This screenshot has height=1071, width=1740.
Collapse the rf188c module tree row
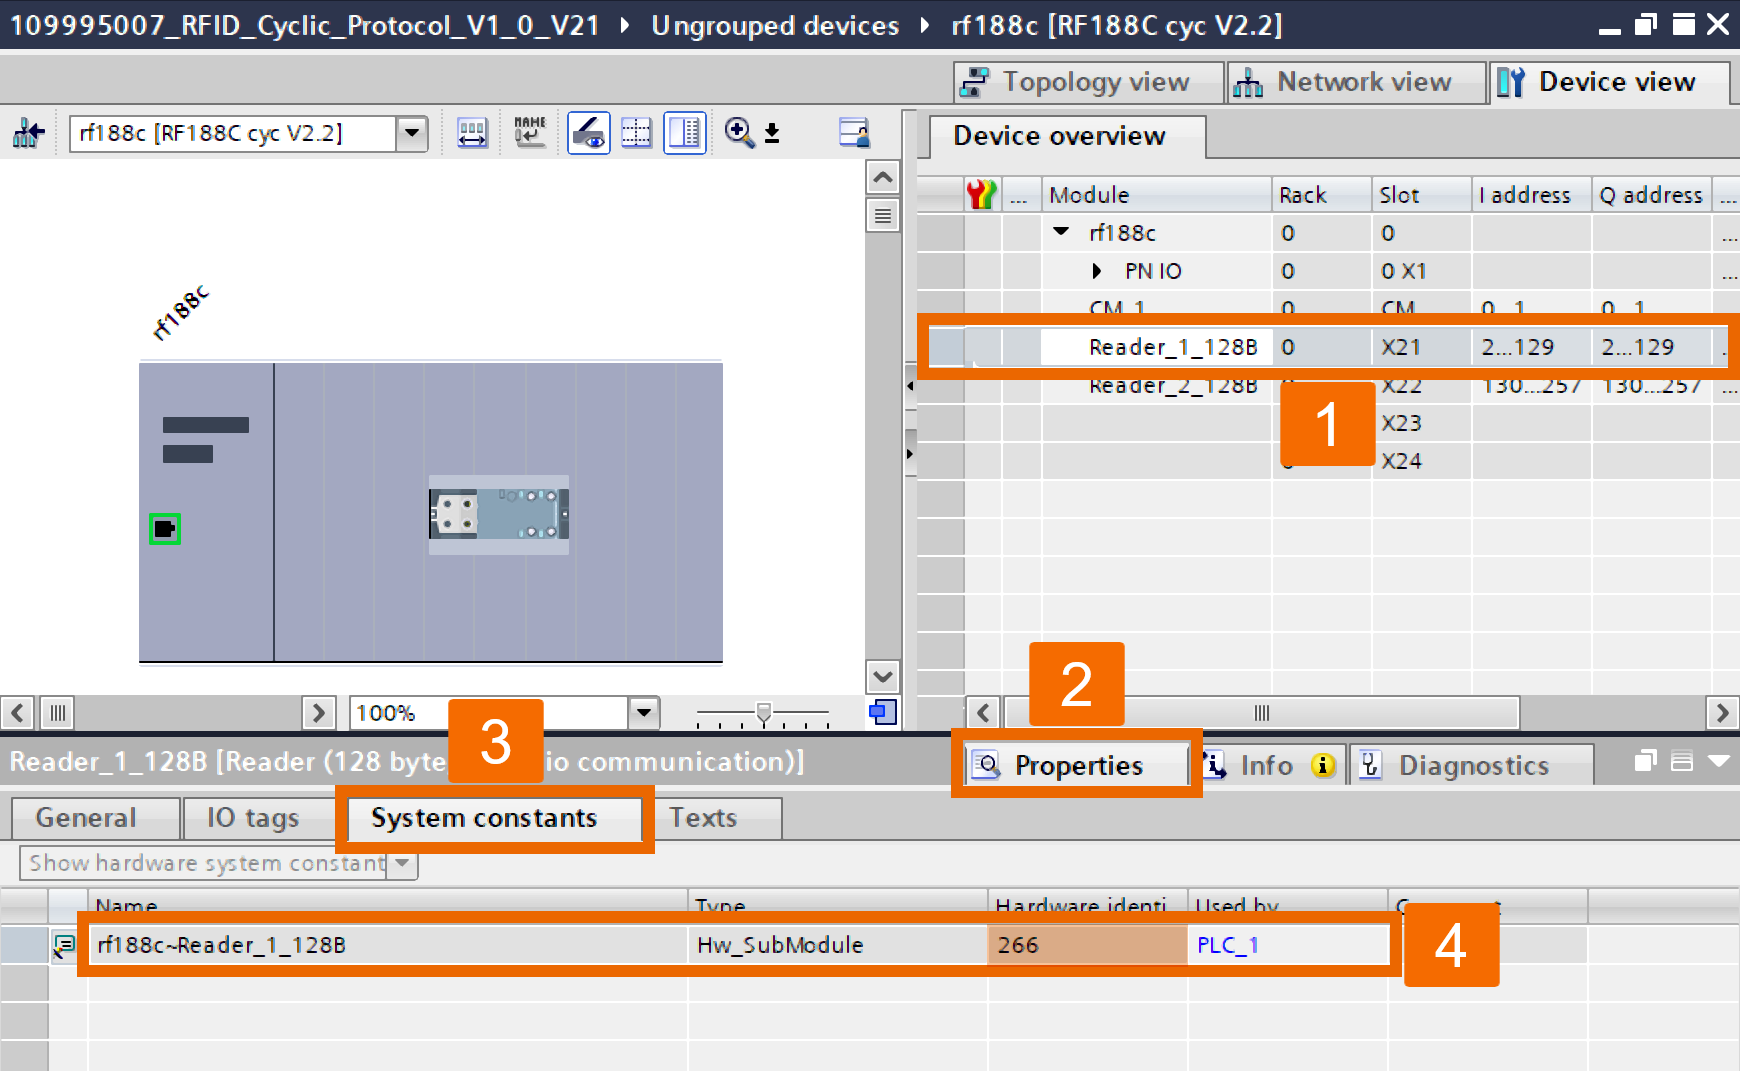1062,232
